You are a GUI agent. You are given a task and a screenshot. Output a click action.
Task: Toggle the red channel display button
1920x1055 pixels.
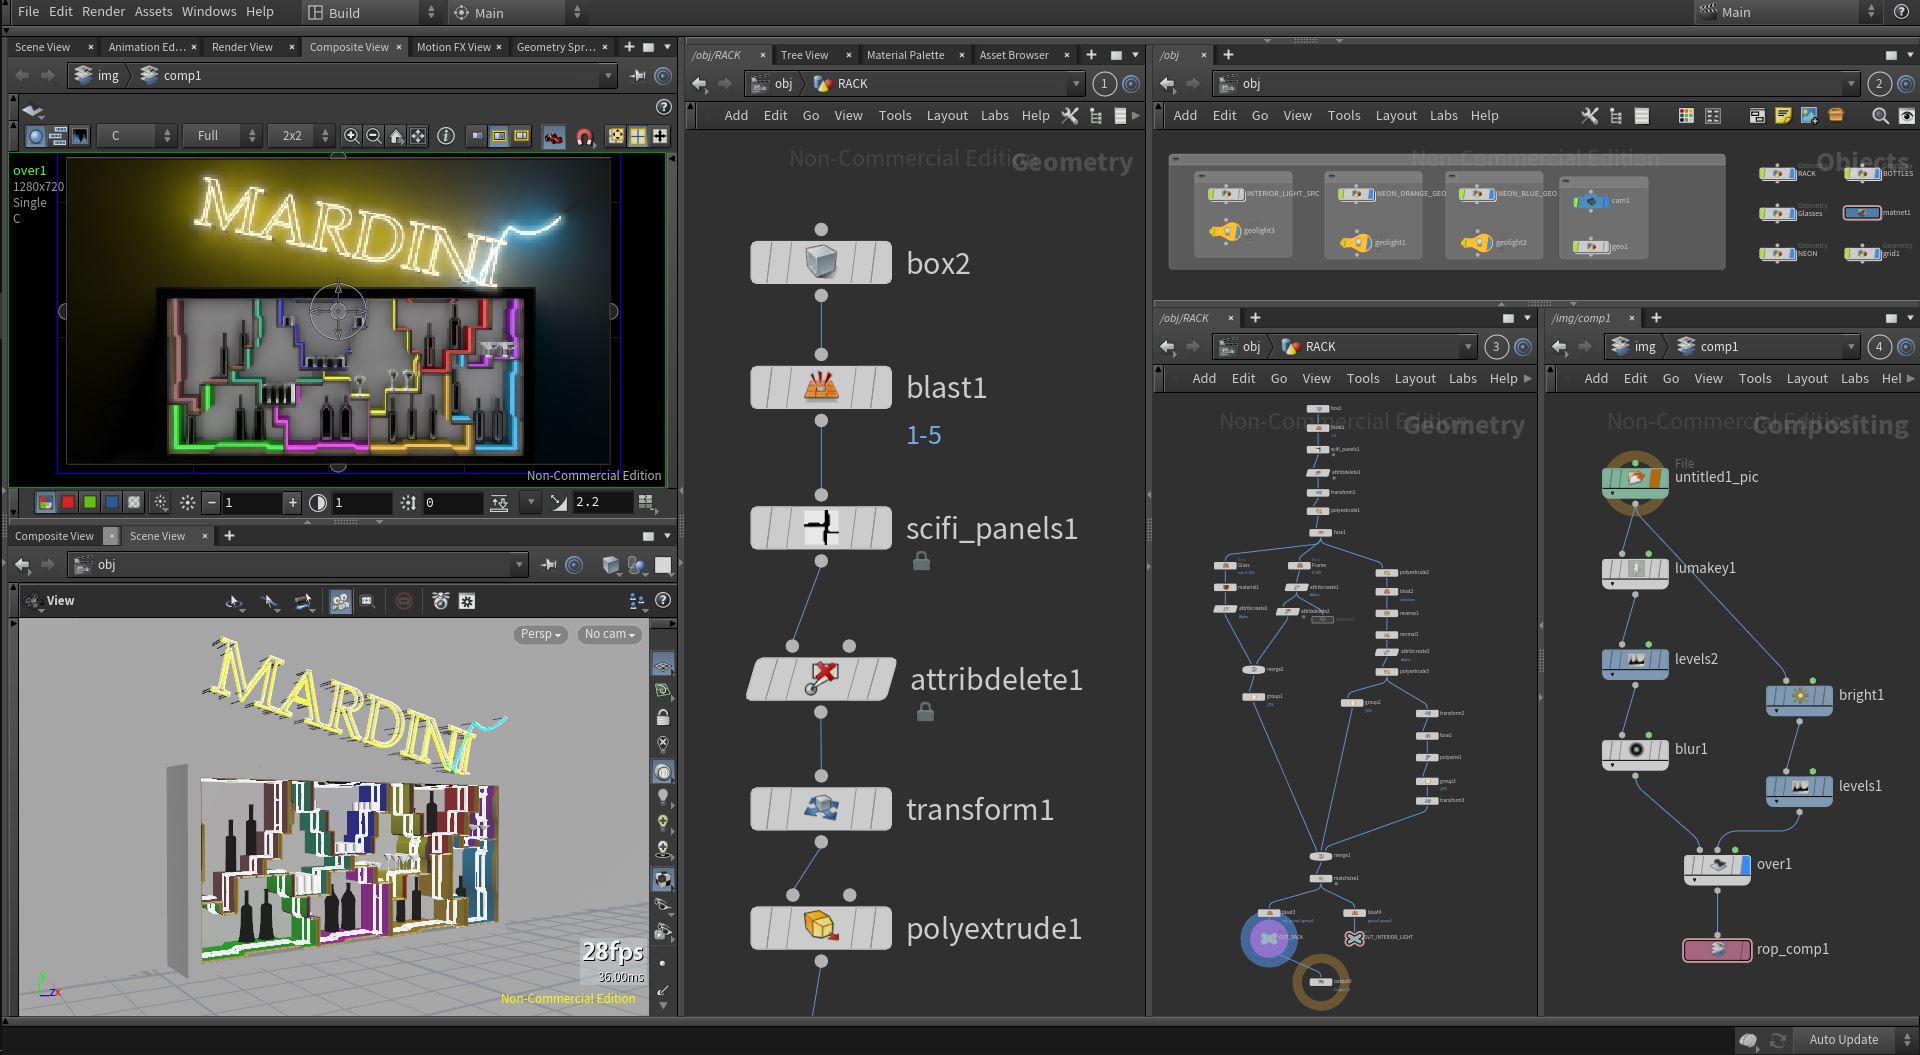click(68, 502)
